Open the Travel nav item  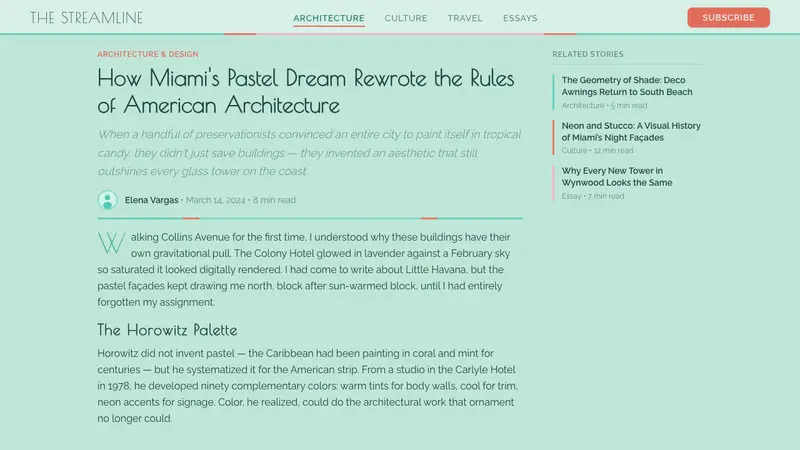(465, 18)
